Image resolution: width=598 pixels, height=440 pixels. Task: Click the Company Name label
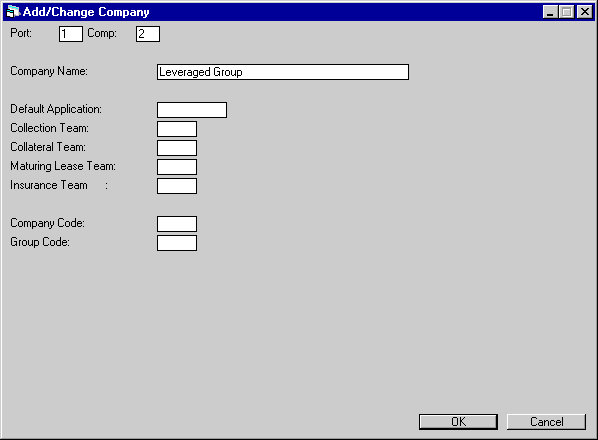49,71
